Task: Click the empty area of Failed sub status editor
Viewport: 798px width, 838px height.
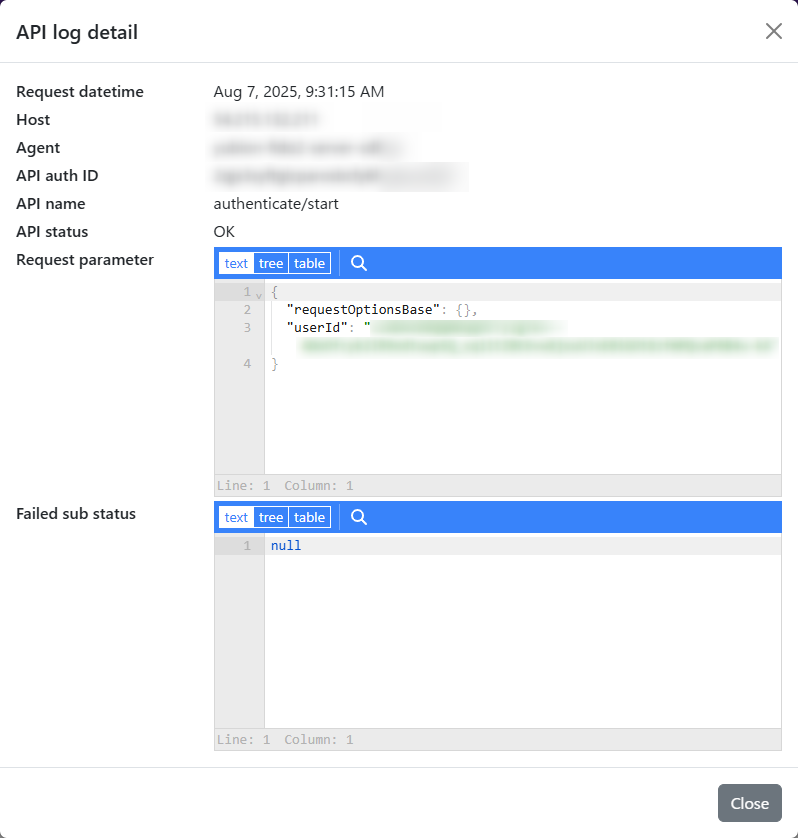Action: tap(523, 641)
